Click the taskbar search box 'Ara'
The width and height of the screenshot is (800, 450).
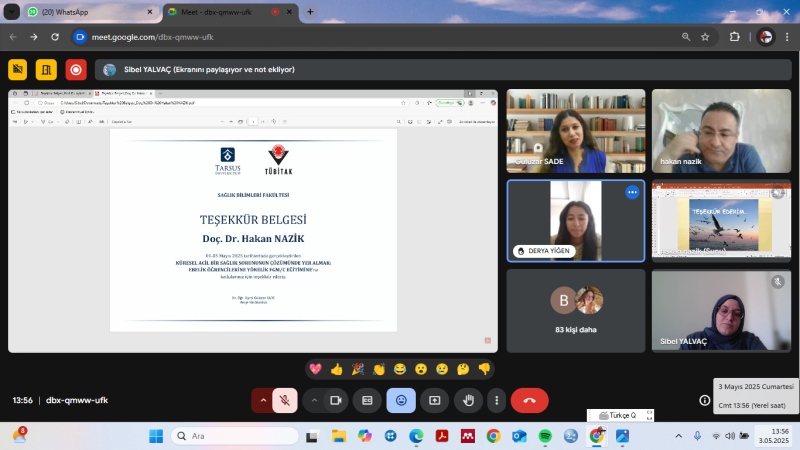(235, 436)
